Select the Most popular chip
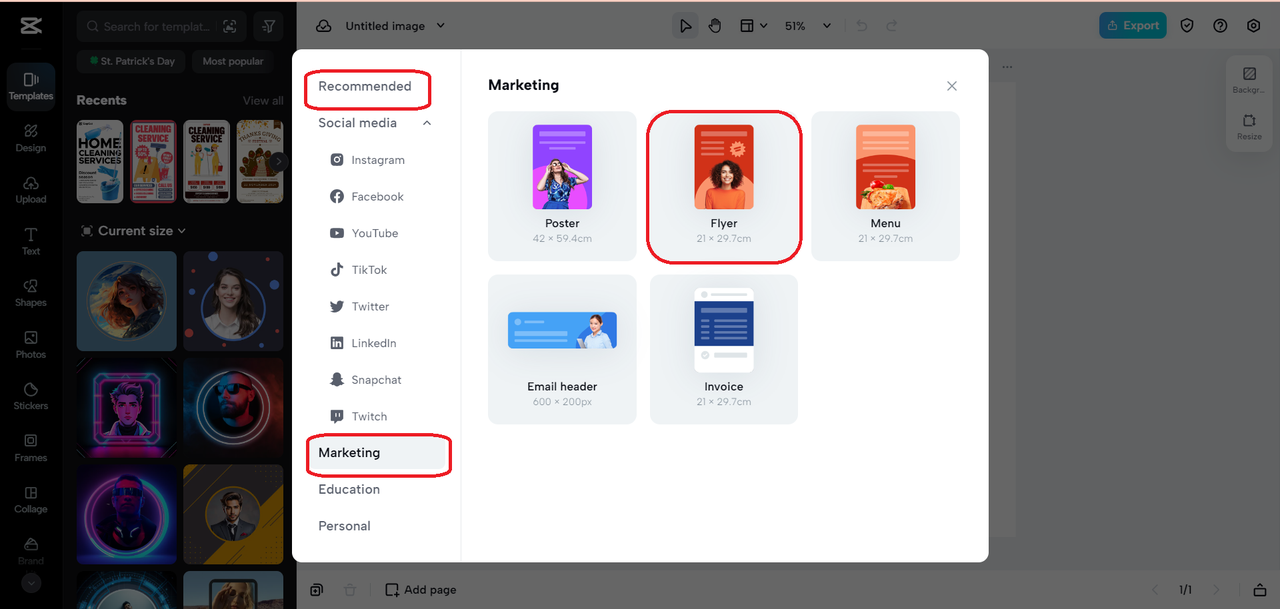This screenshot has height=609, width=1280. pos(233,61)
